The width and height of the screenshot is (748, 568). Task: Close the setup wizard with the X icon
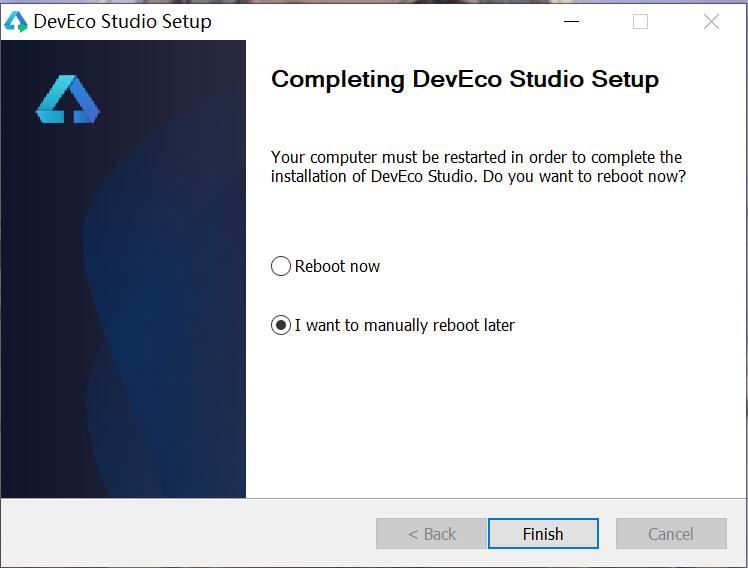pyautogui.click(x=711, y=22)
